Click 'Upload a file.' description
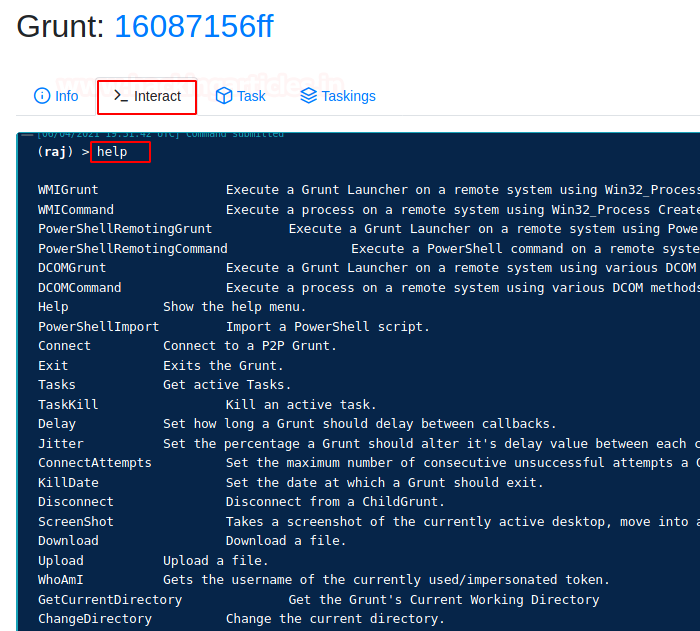The image size is (700, 631). 216,560
